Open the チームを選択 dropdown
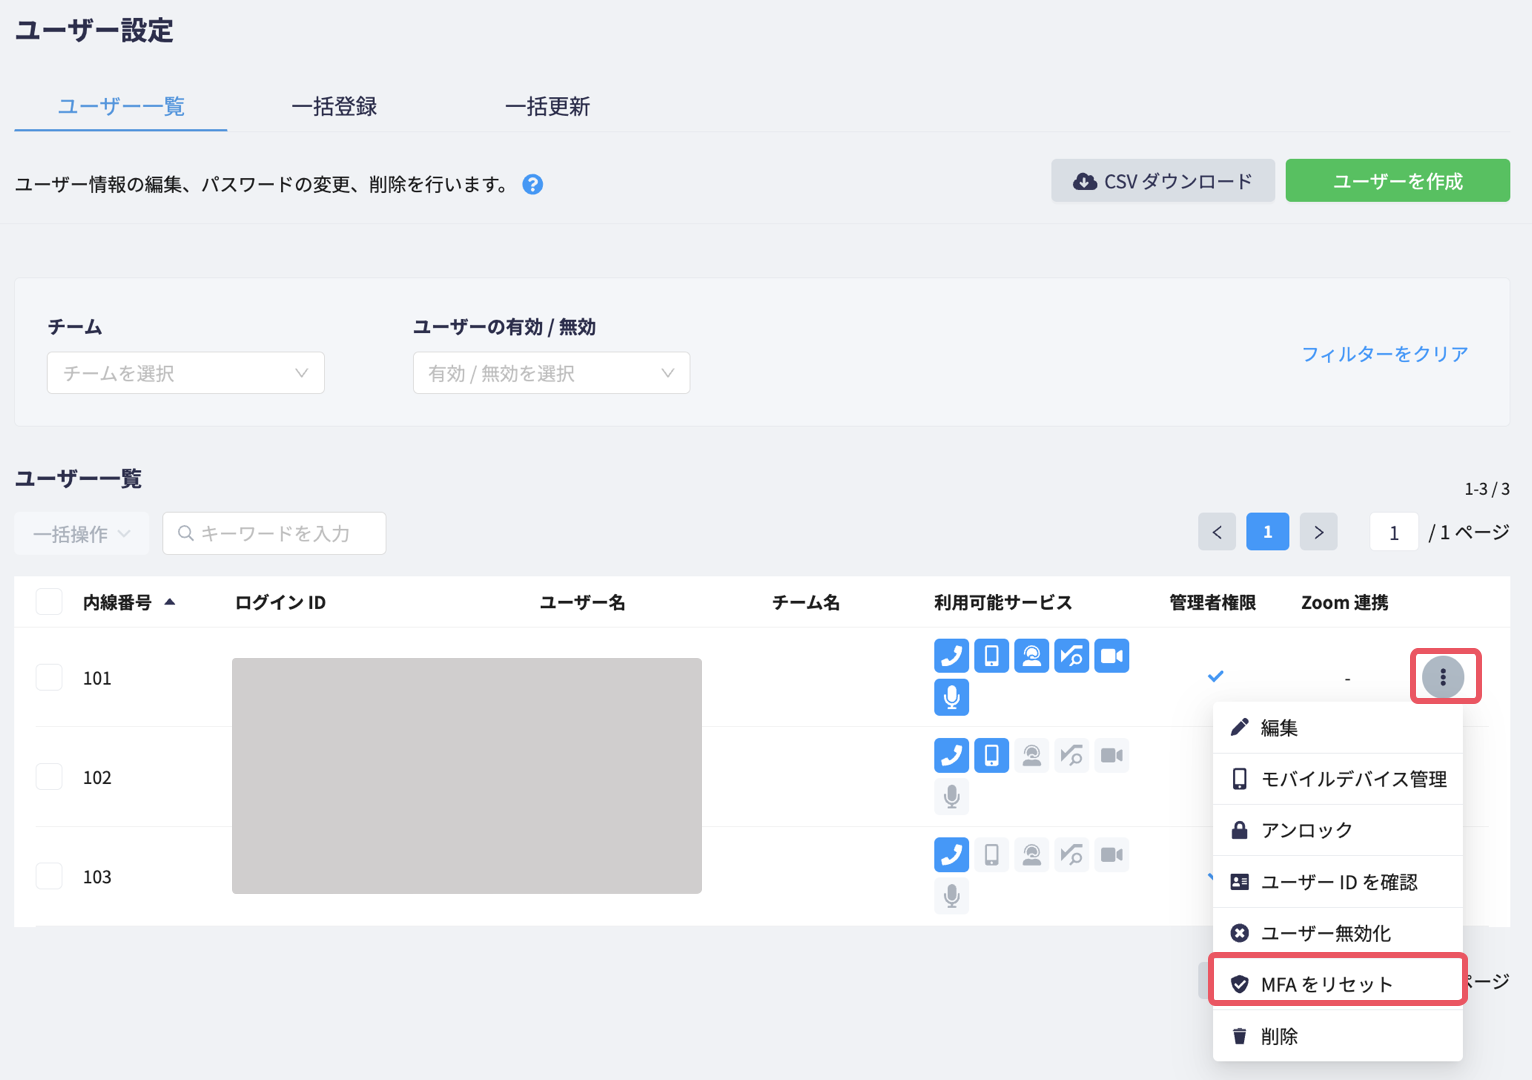The image size is (1532, 1080). [x=186, y=373]
